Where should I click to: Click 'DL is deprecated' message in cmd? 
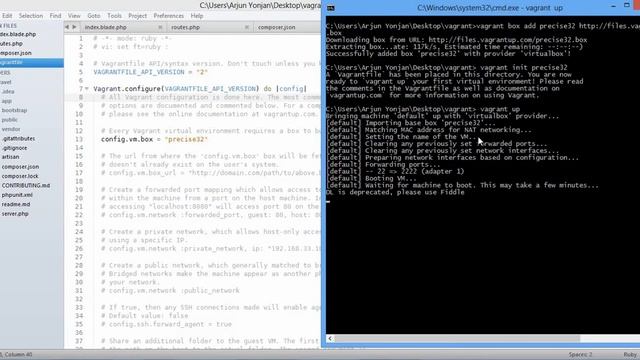(395, 192)
